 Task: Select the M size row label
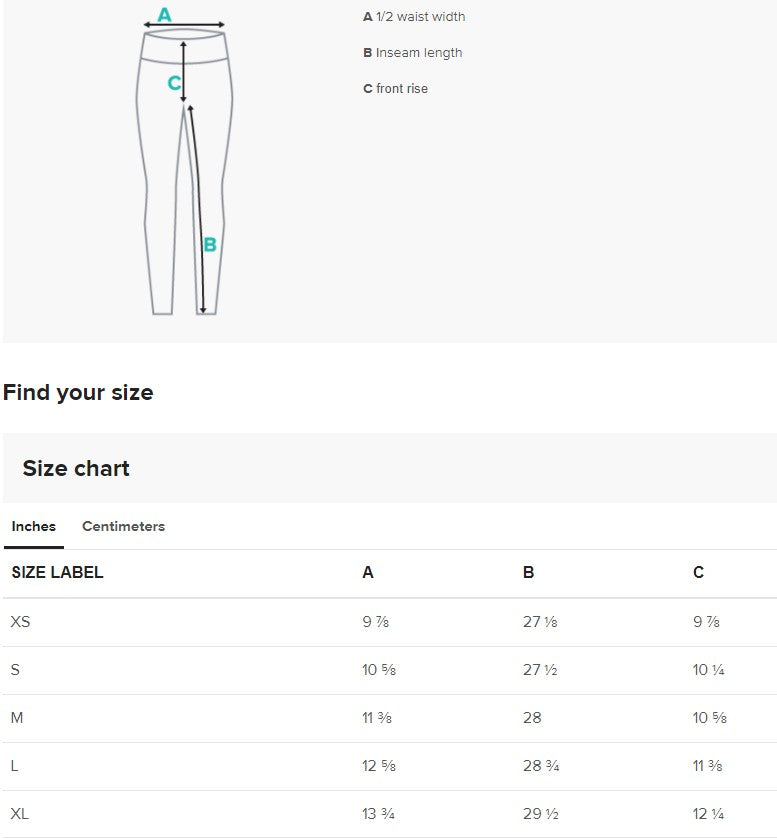17,718
